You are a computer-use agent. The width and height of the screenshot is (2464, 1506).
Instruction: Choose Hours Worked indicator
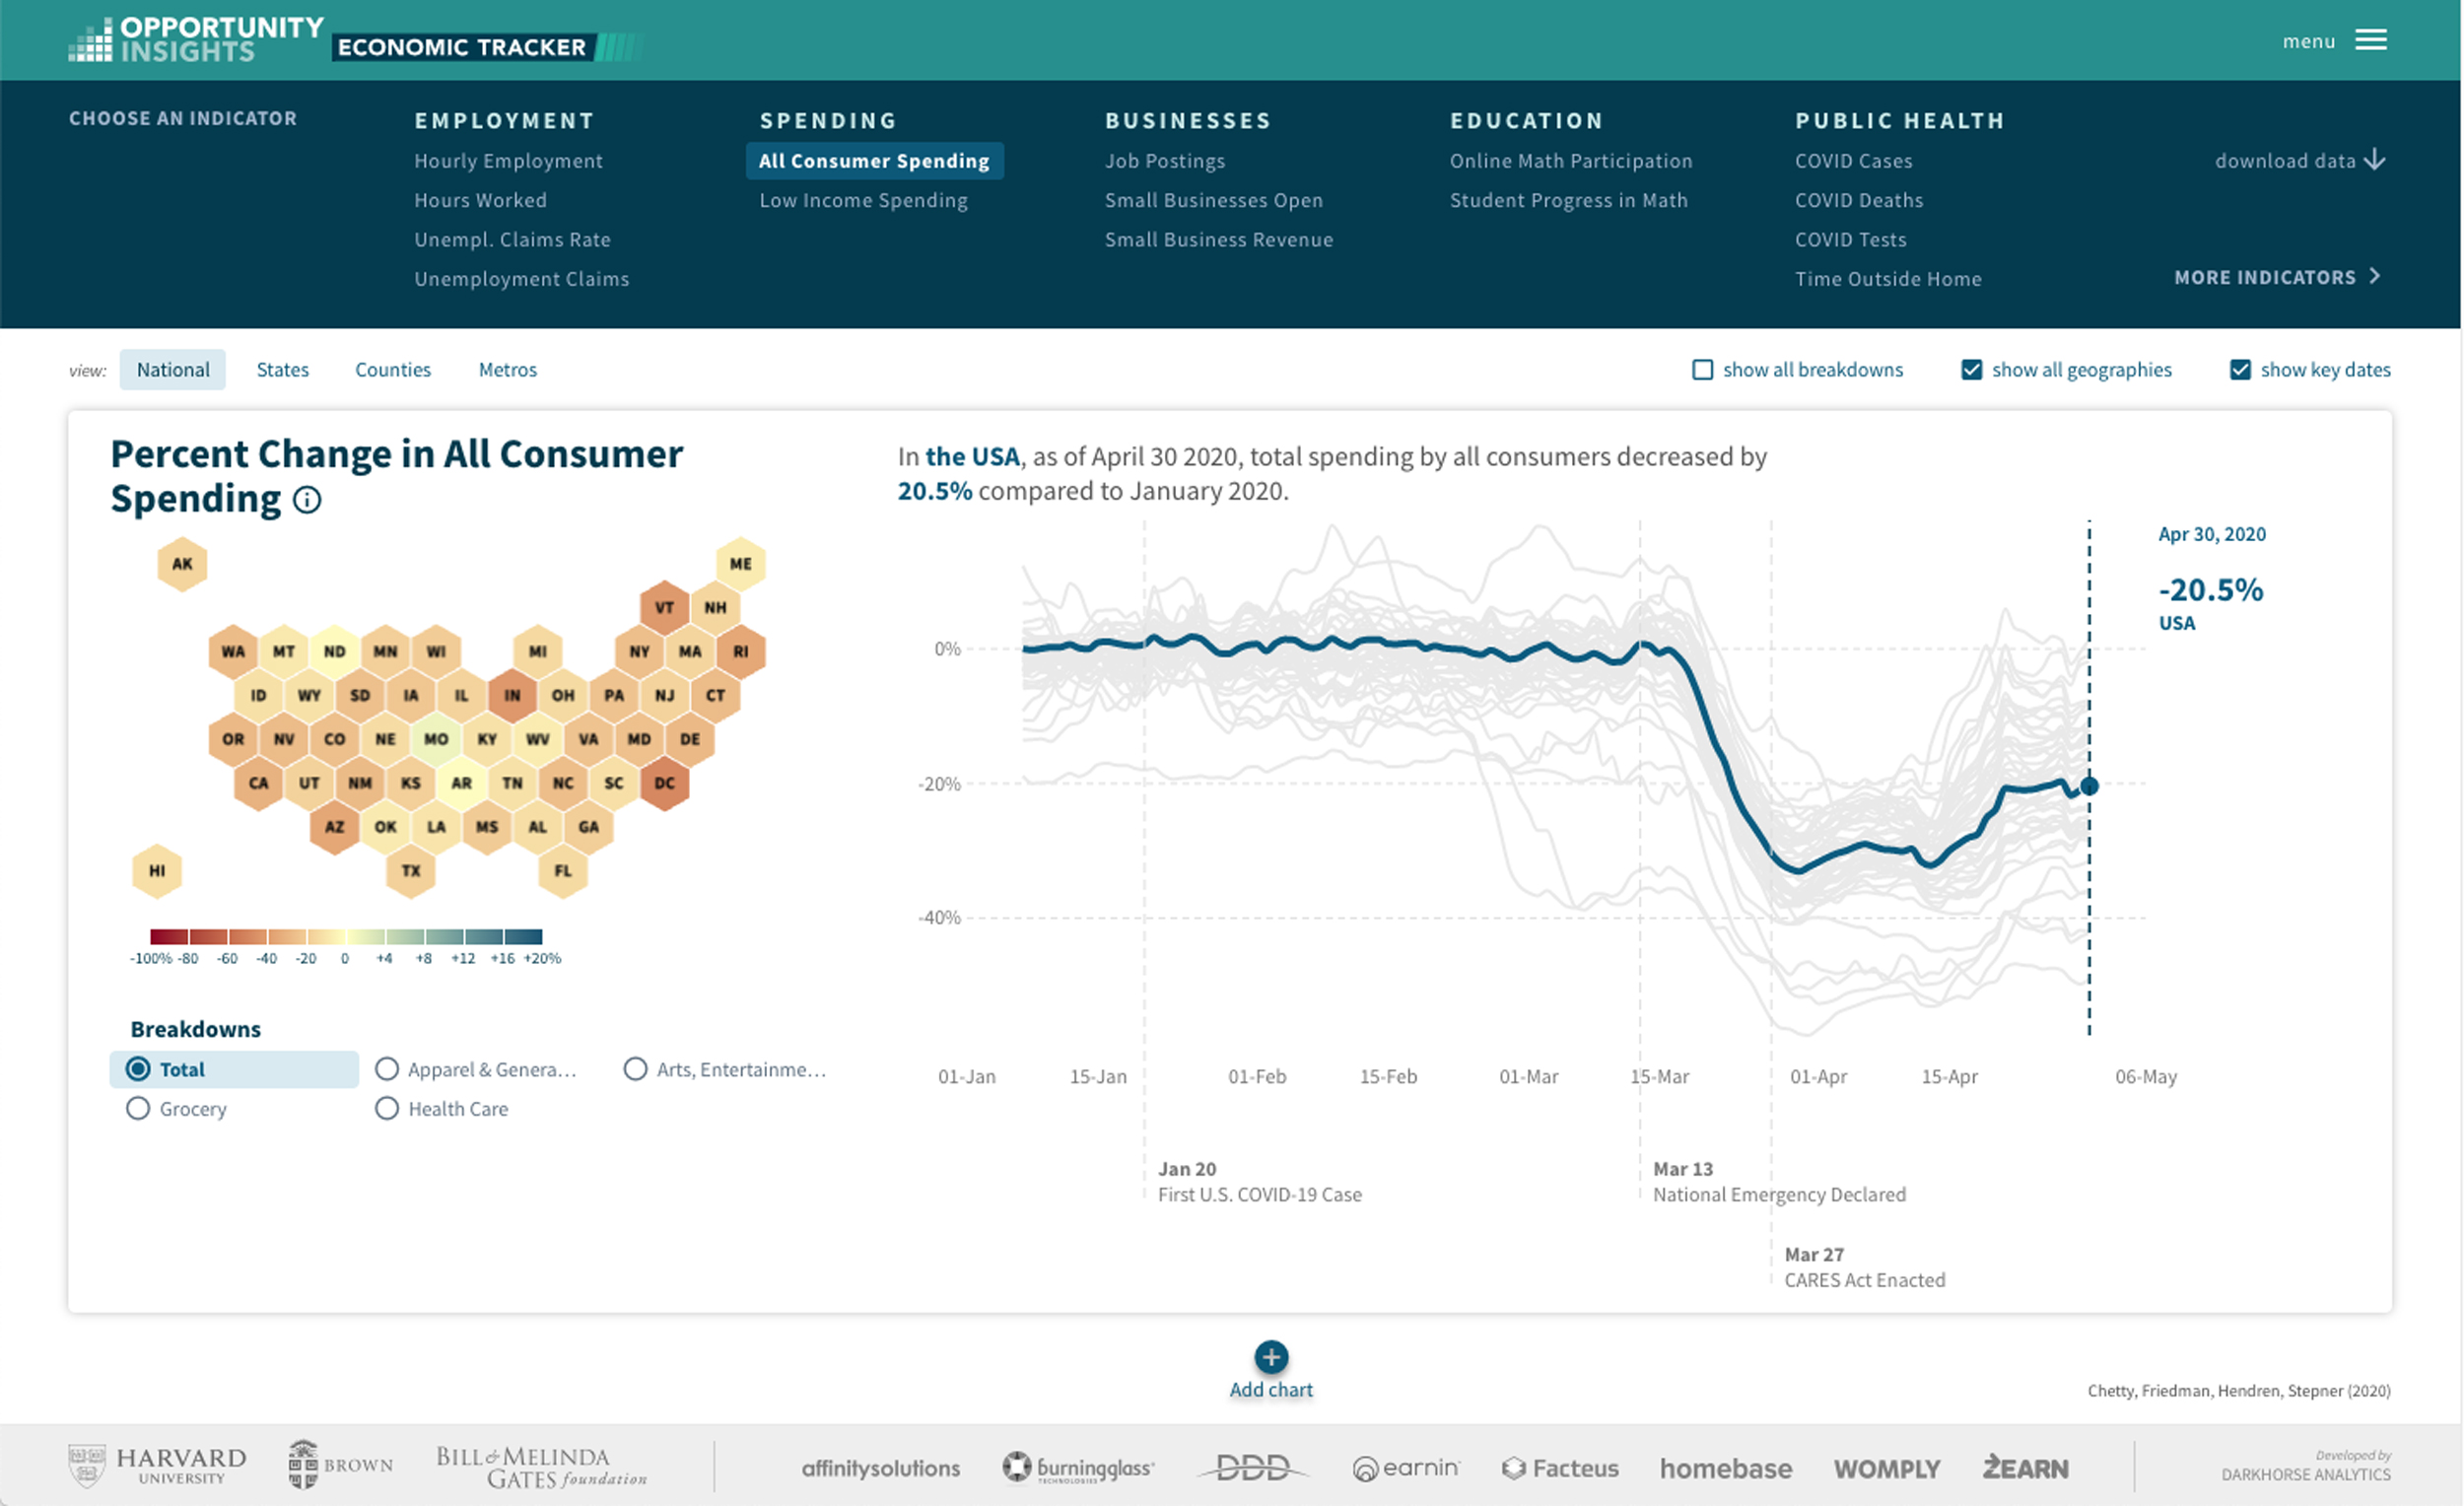coord(480,200)
